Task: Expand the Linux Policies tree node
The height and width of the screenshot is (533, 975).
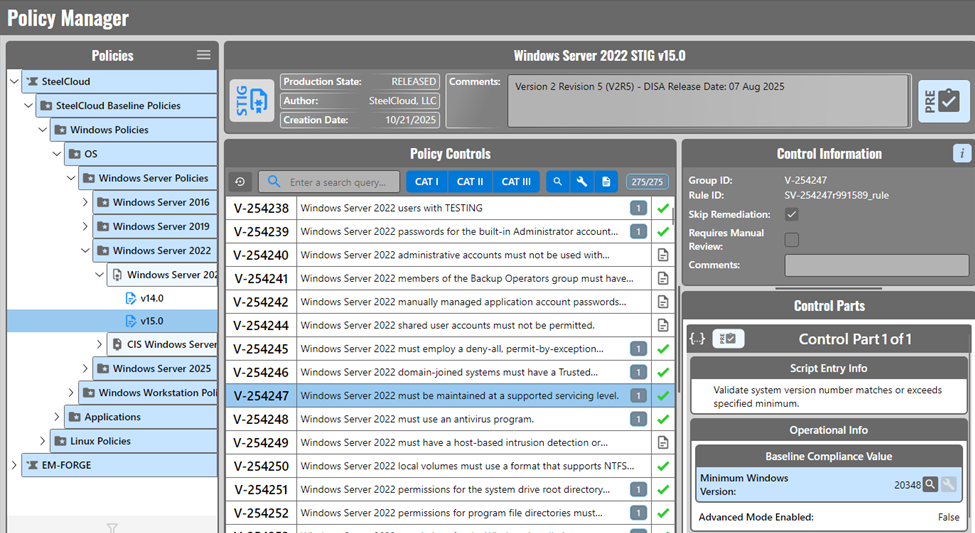Action: [57, 441]
